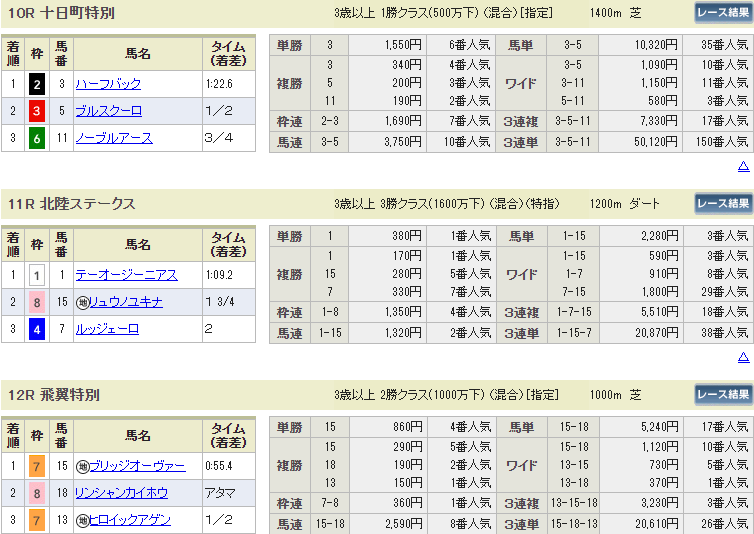754x534 pixels.
Task: Open horse page for ブリッジオーヴァー
Action: [x=138, y=466]
